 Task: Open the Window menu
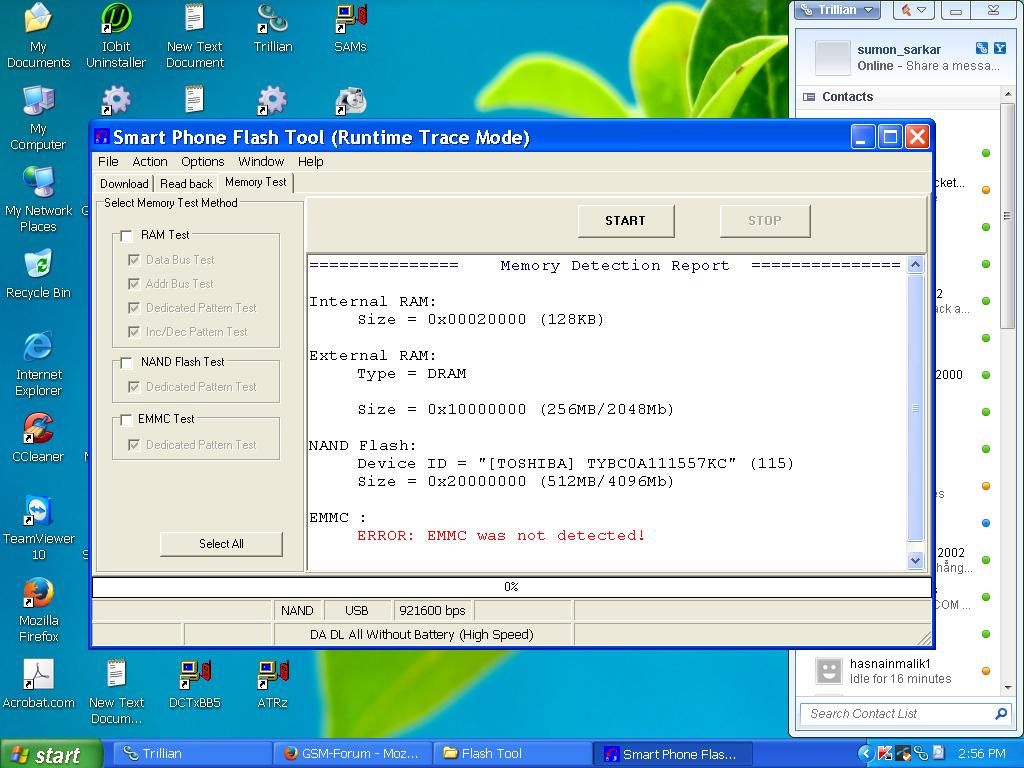[261, 161]
